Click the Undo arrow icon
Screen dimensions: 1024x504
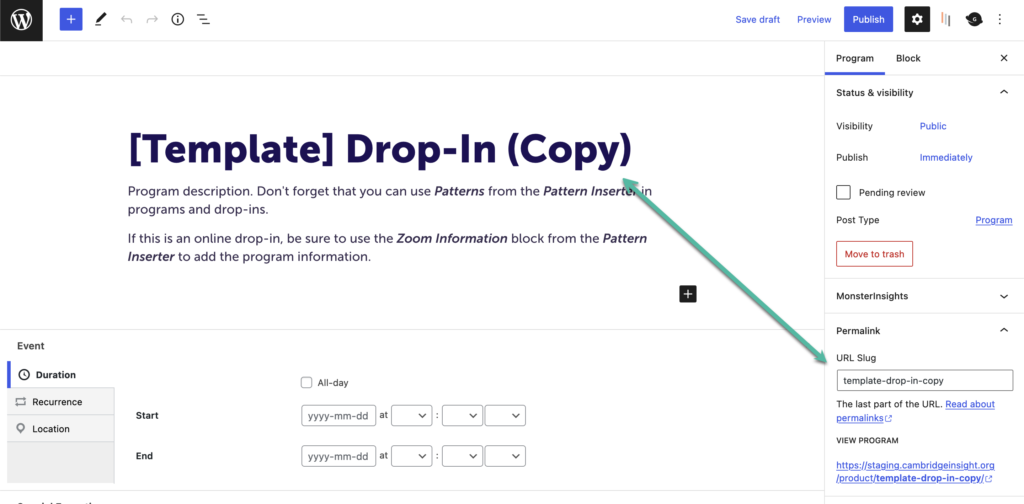point(126,19)
